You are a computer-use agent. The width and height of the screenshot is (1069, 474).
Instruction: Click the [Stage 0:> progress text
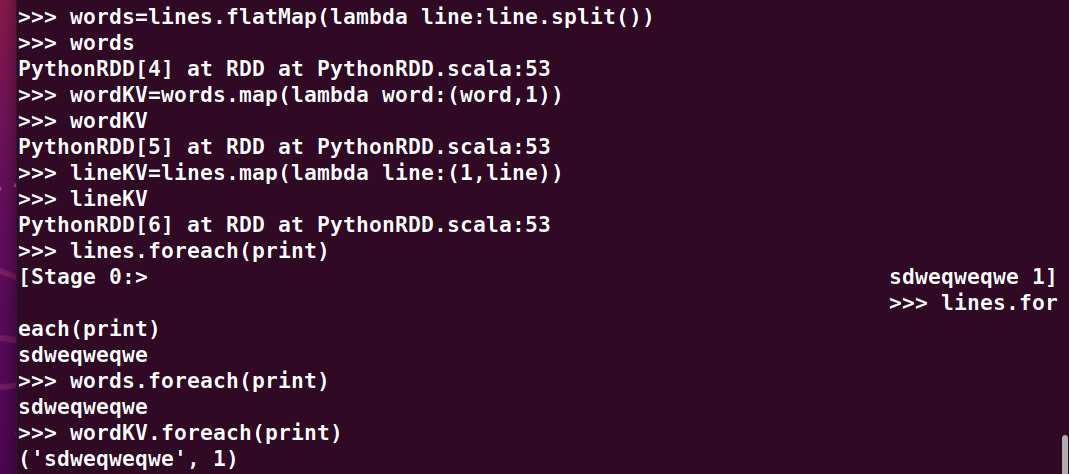tap(83, 277)
